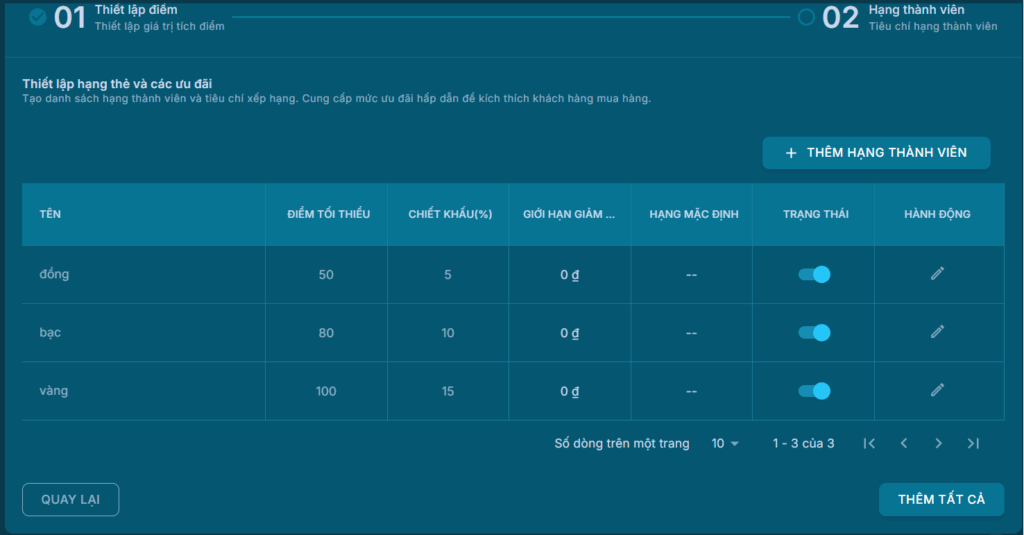This screenshot has height=535, width=1024.
Task: Open rows per page dropdown
Action: click(x=725, y=443)
